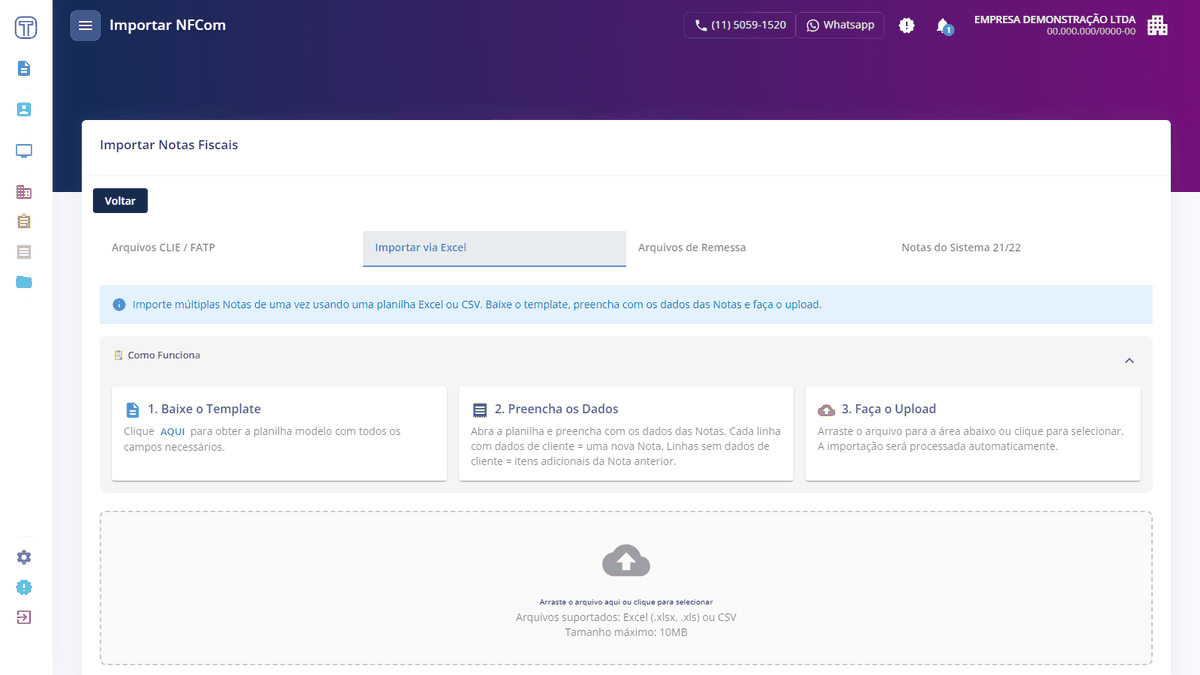
Task: Open the hamburger menu button
Action: click(85, 25)
